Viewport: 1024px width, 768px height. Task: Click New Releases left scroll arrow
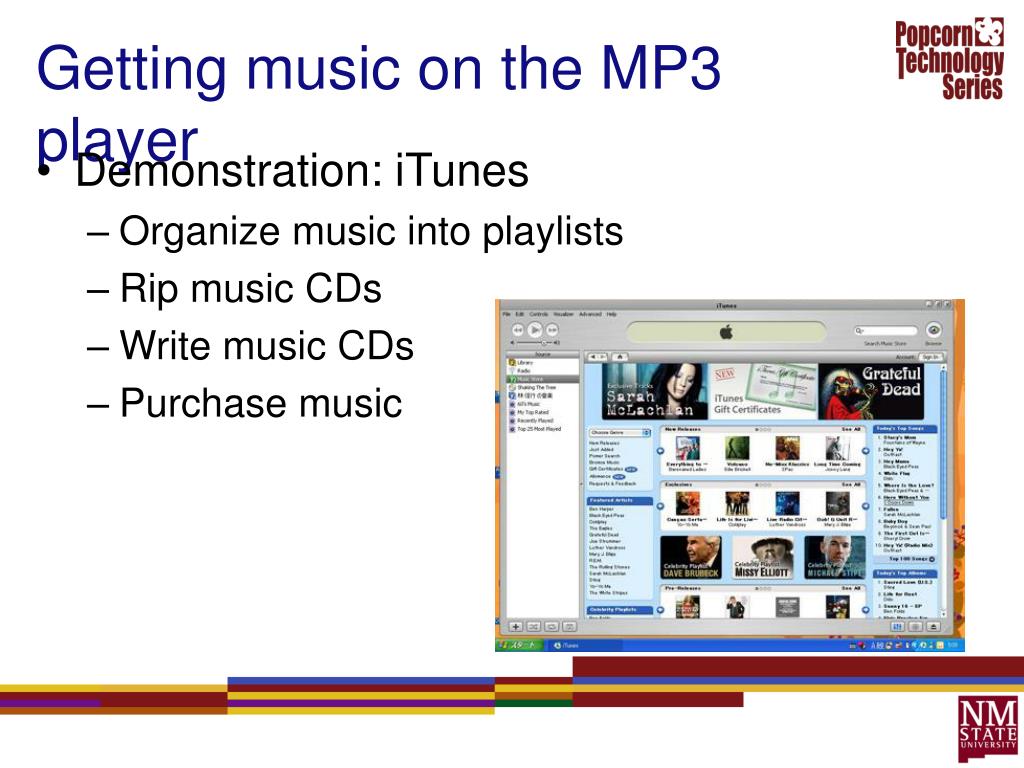pyautogui.click(x=660, y=451)
